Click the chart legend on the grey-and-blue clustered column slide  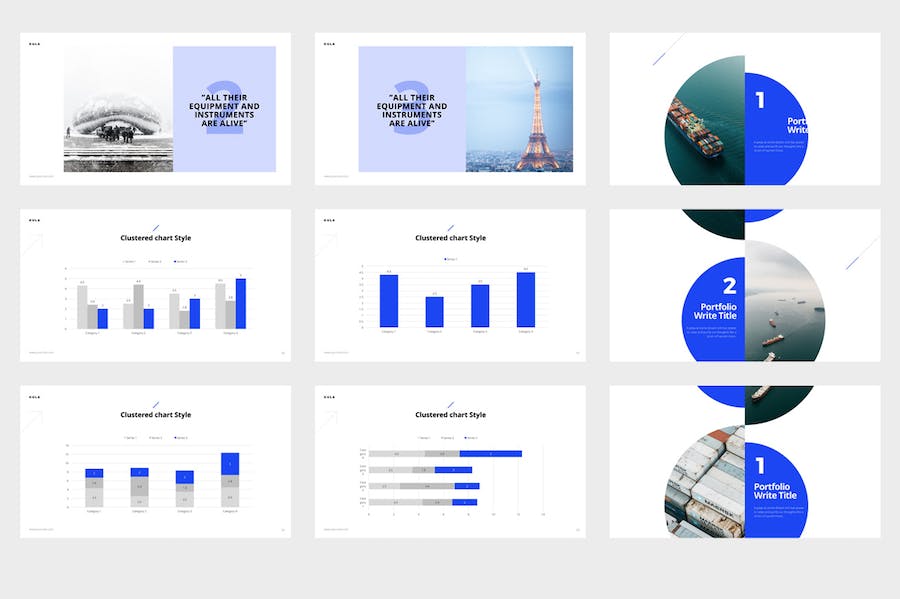155,261
